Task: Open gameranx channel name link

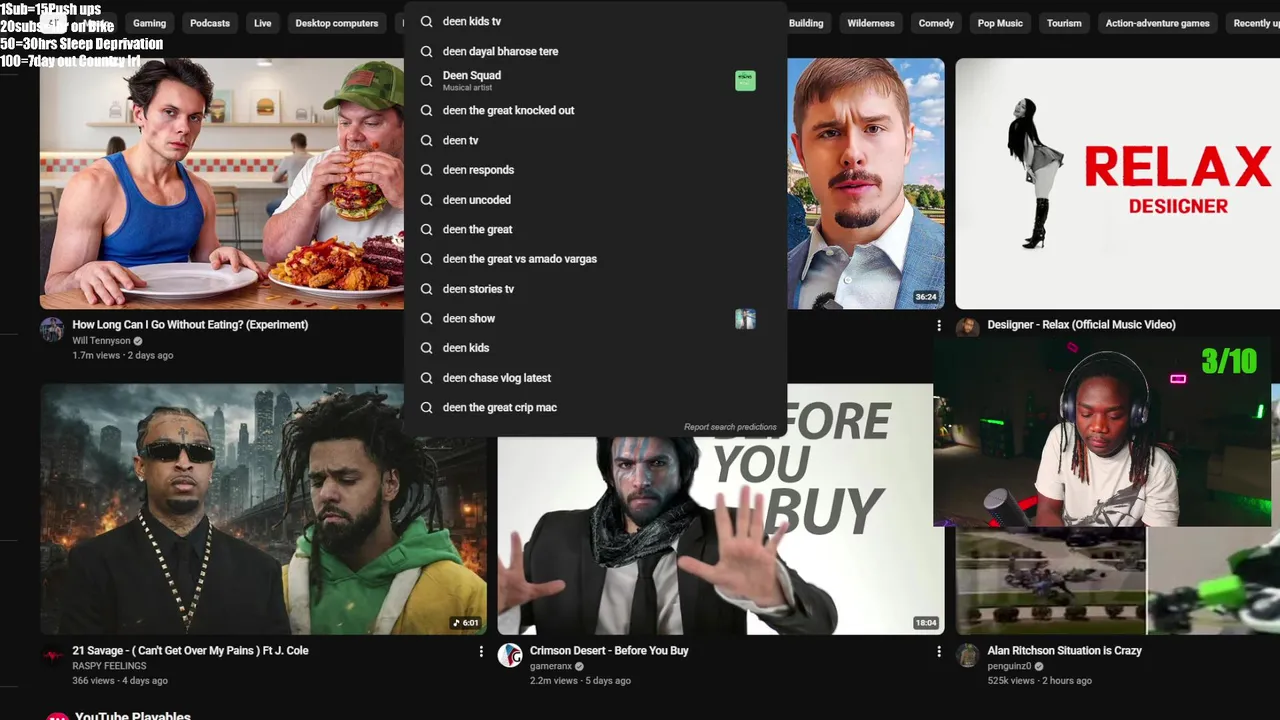Action: coord(551,666)
